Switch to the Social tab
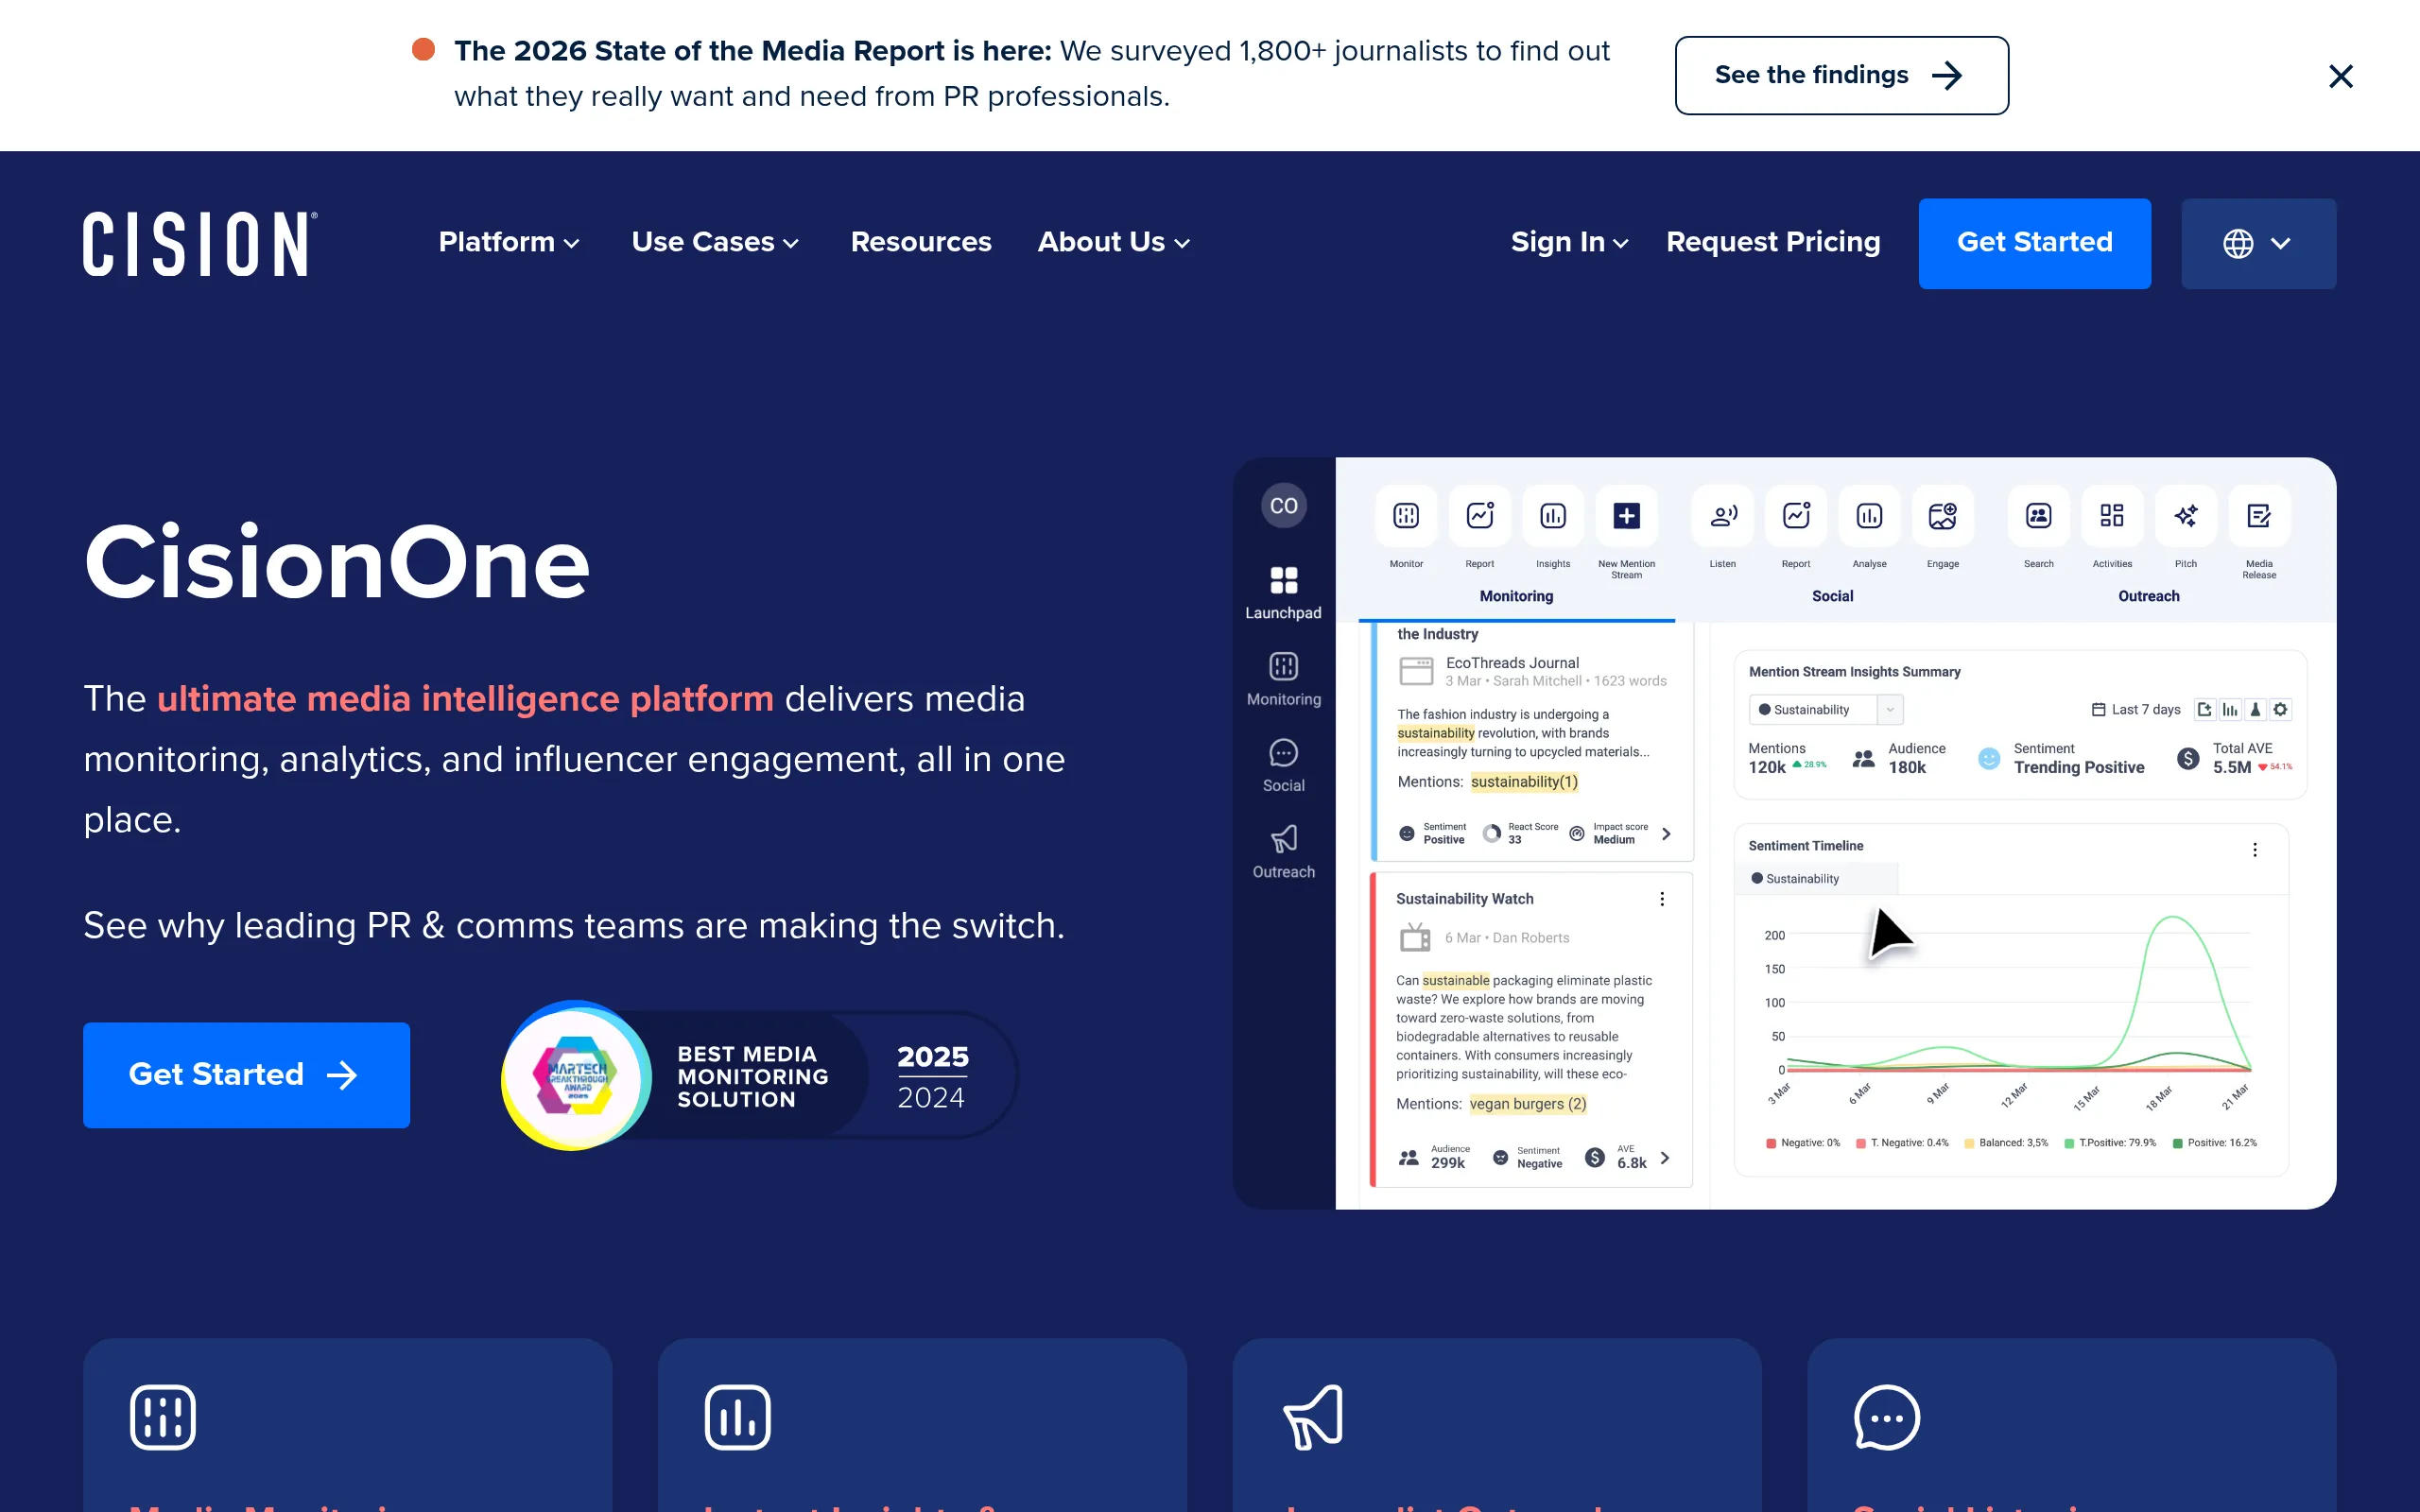This screenshot has height=1512, width=2420. [1832, 596]
